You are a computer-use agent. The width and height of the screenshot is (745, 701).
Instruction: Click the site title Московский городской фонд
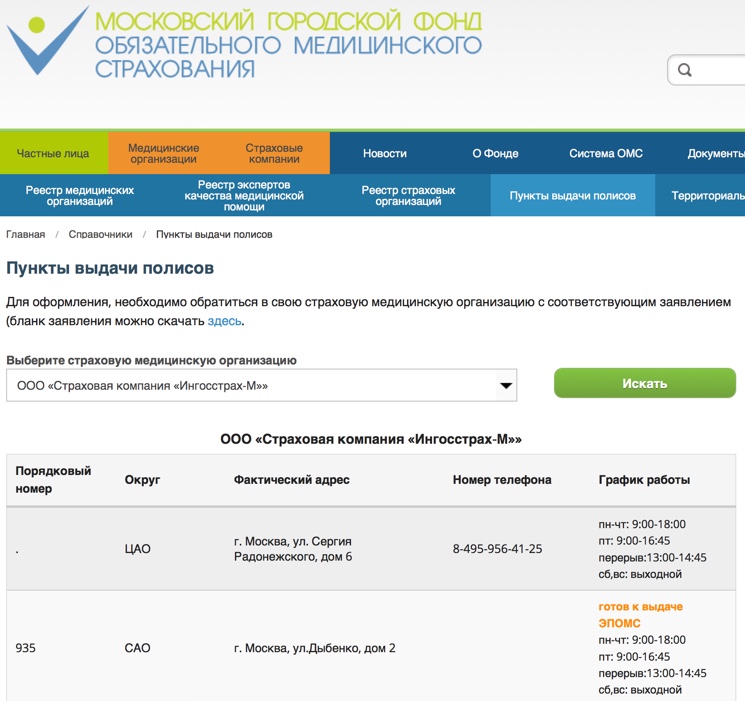pos(288,44)
